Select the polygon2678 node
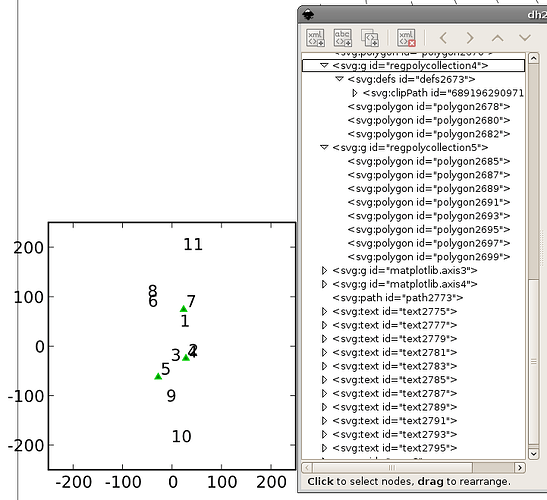The height and width of the screenshot is (500, 547). (429, 106)
